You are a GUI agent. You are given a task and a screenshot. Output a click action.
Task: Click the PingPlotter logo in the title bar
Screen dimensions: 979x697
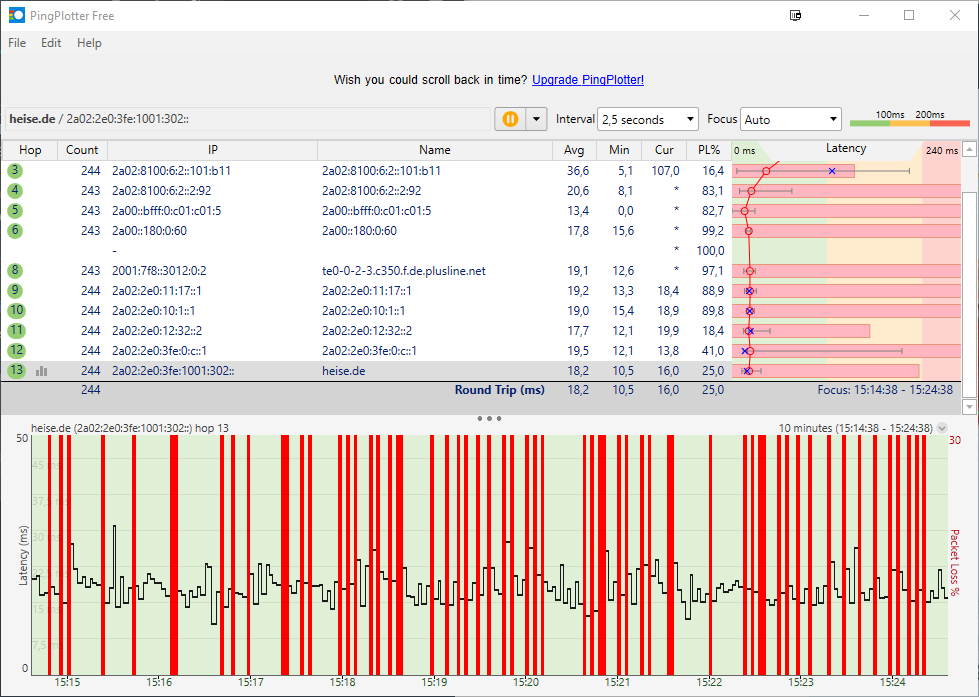point(17,15)
